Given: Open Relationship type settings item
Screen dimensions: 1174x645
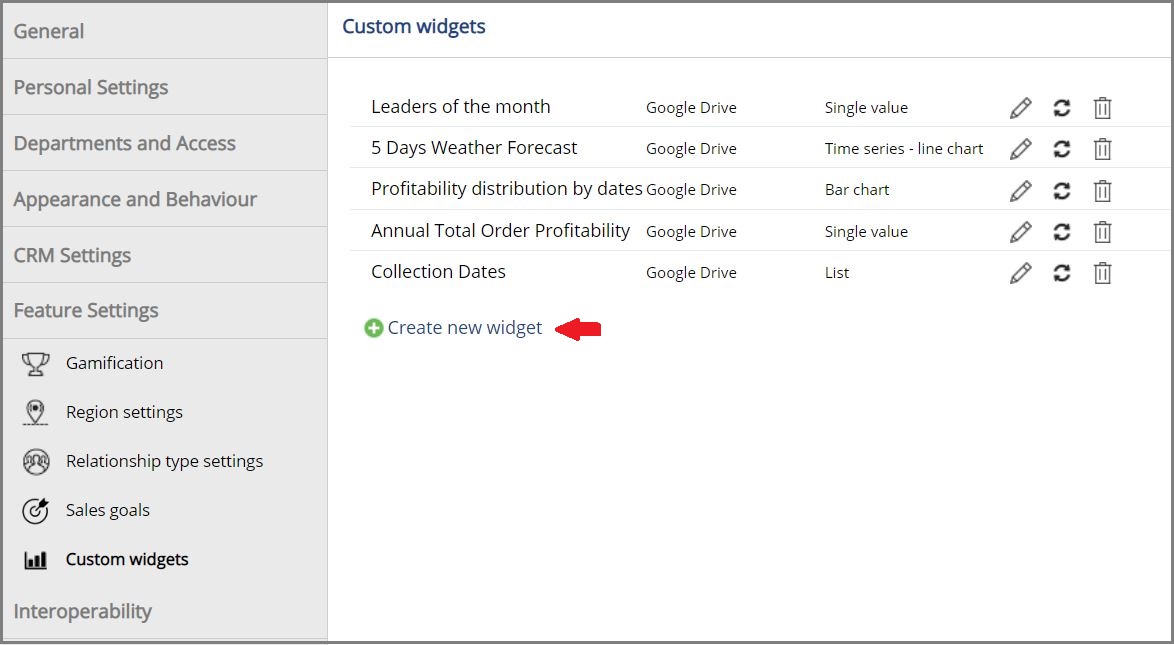Looking at the screenshot, I should [165, 461].
